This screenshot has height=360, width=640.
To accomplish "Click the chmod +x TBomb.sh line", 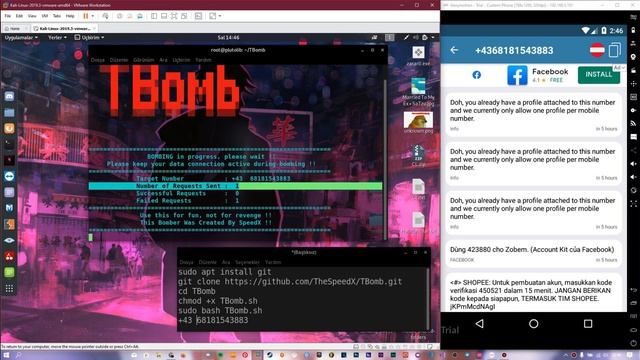I will click(x=218, y=301).
